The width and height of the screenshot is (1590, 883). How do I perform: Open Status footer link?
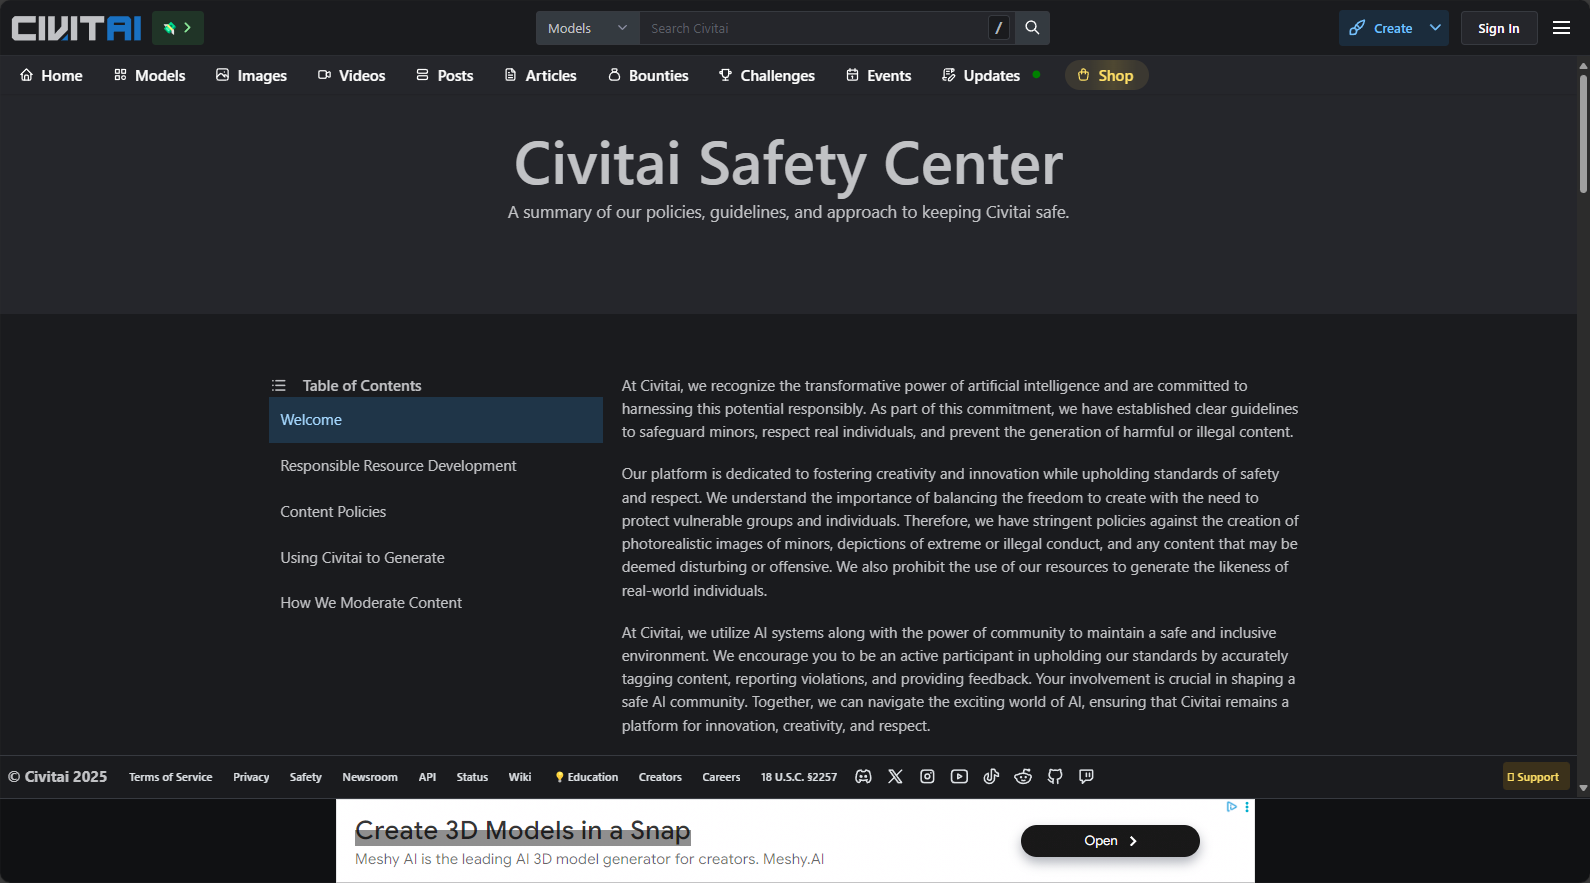pyautogui.click(x=472, y=777)
